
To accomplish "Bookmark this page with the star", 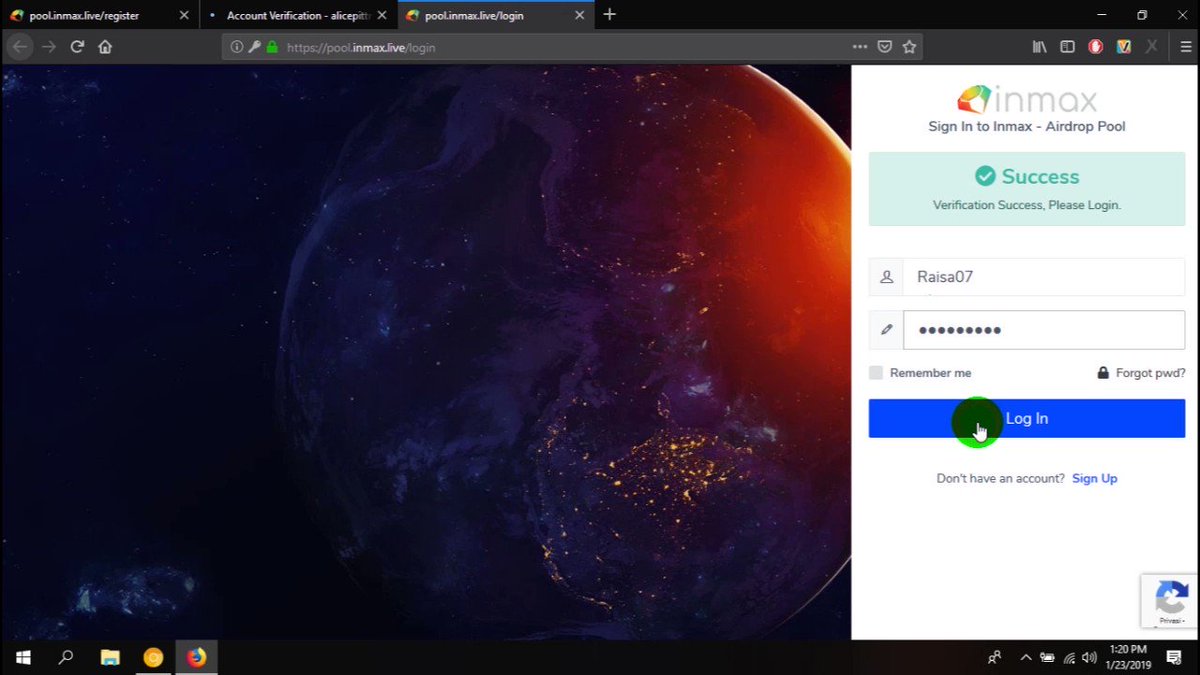I will pos(909,47).
